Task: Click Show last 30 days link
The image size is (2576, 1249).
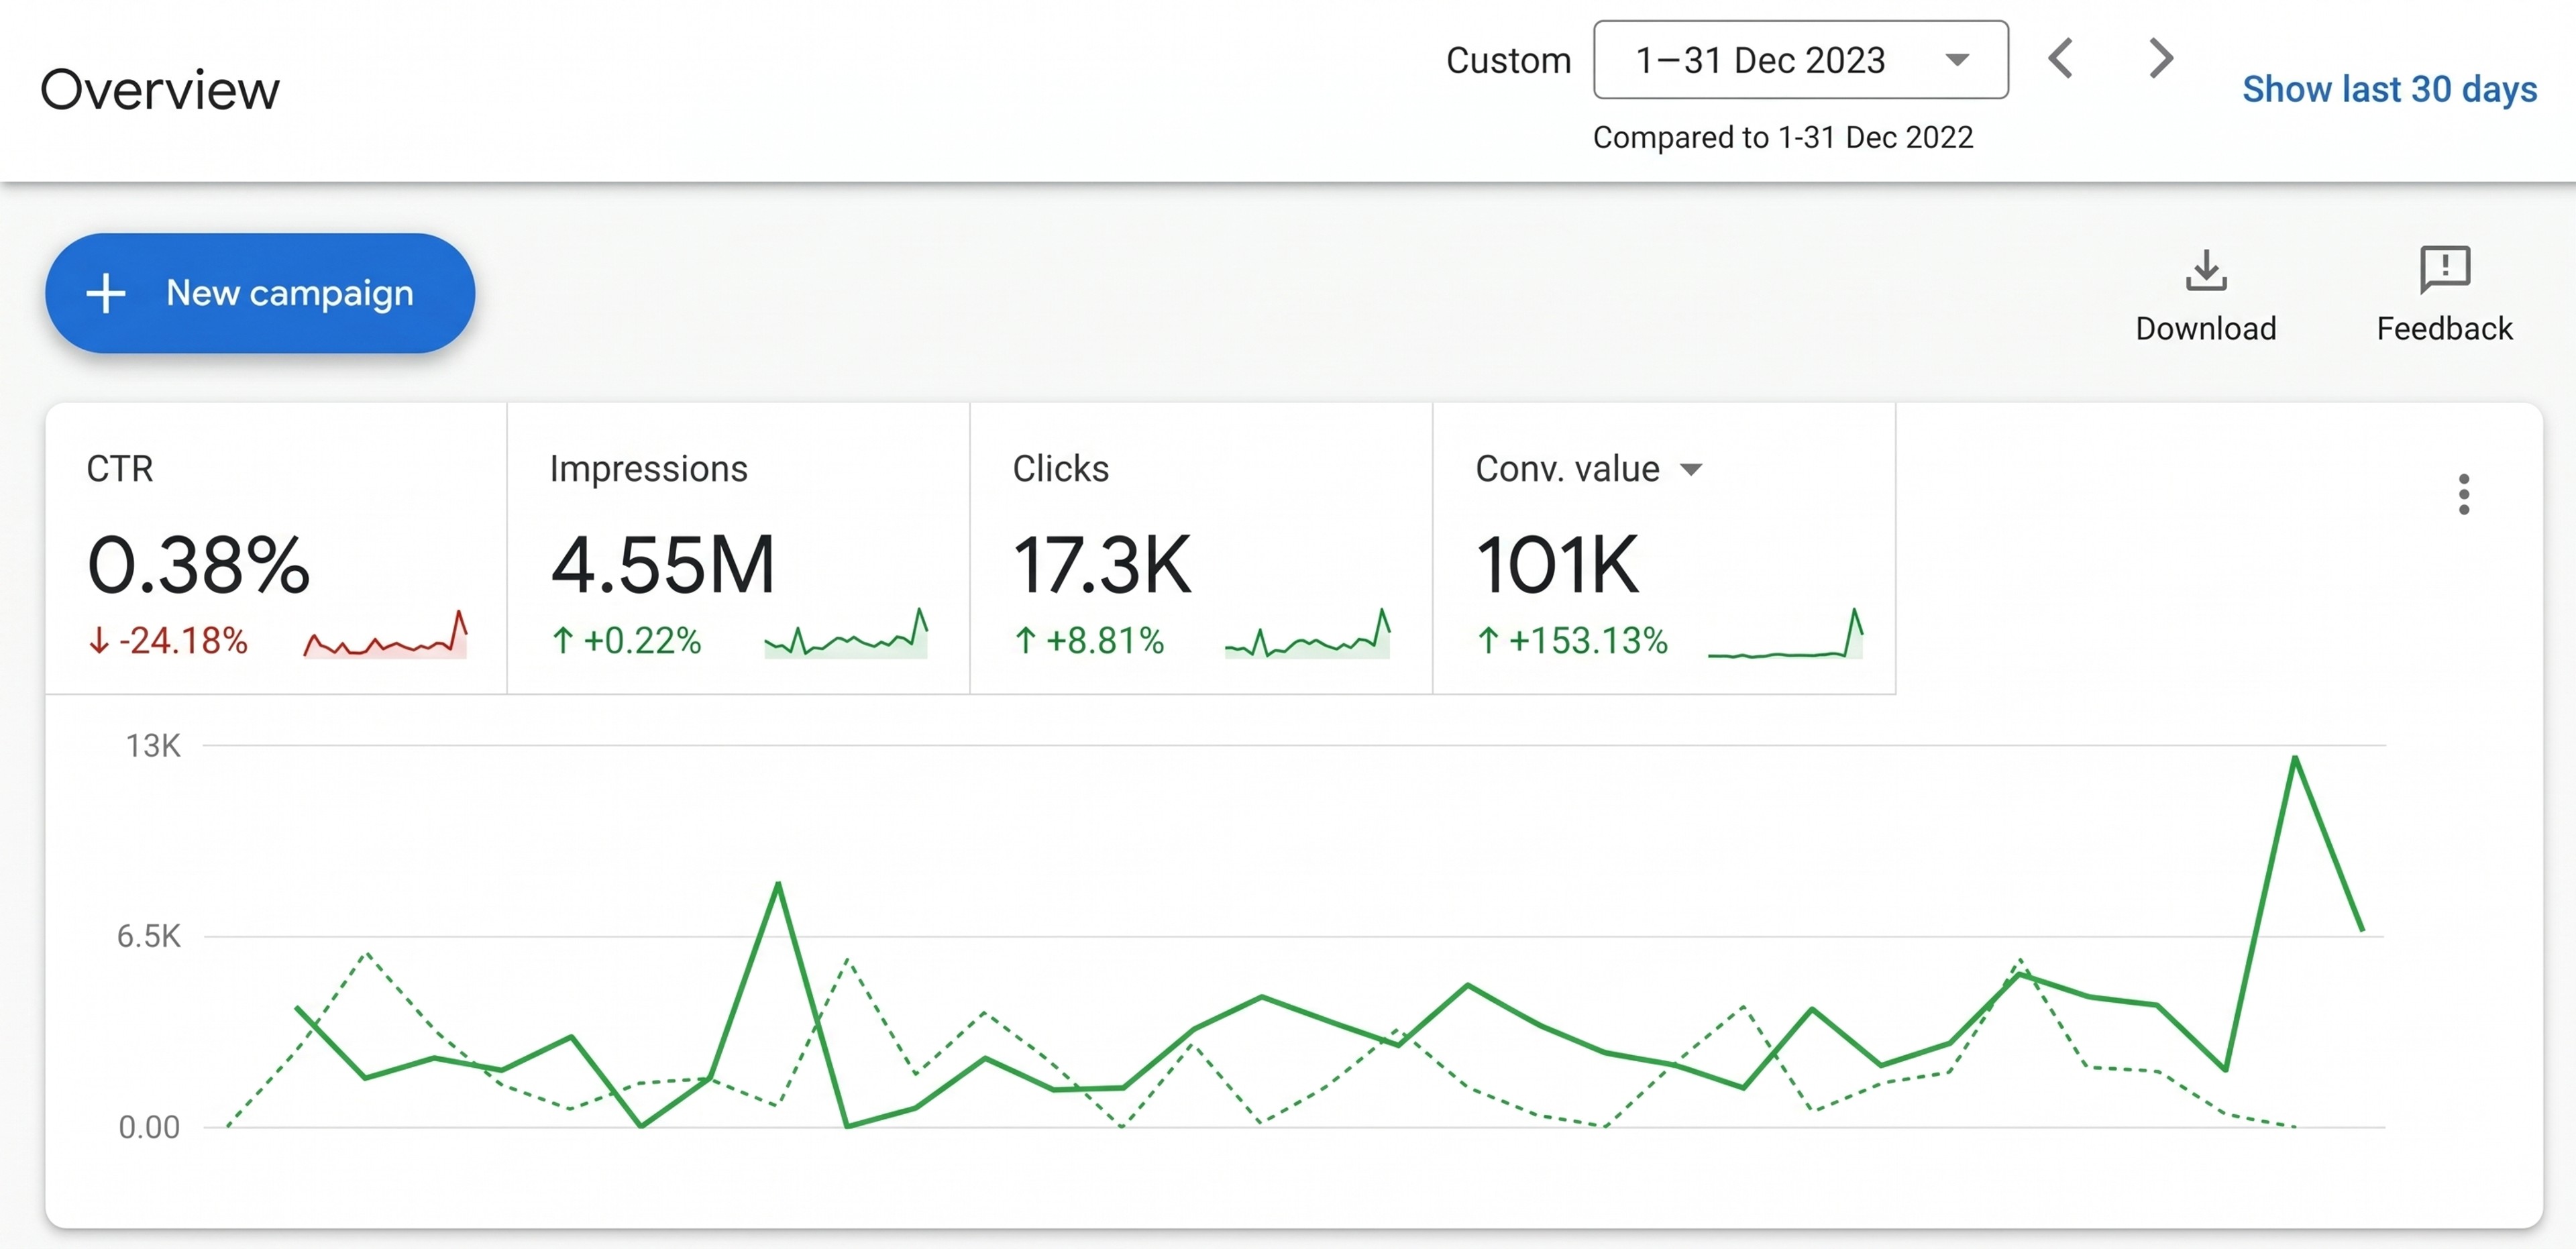Action: pos(2389,89)
